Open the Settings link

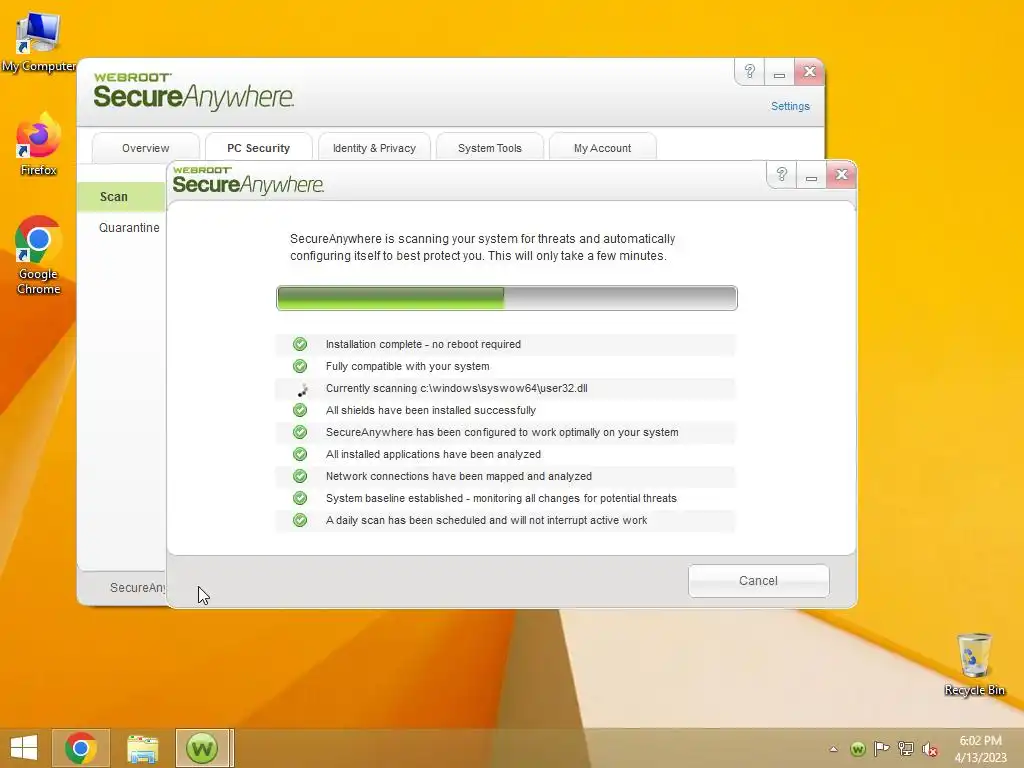coord(790,106)
